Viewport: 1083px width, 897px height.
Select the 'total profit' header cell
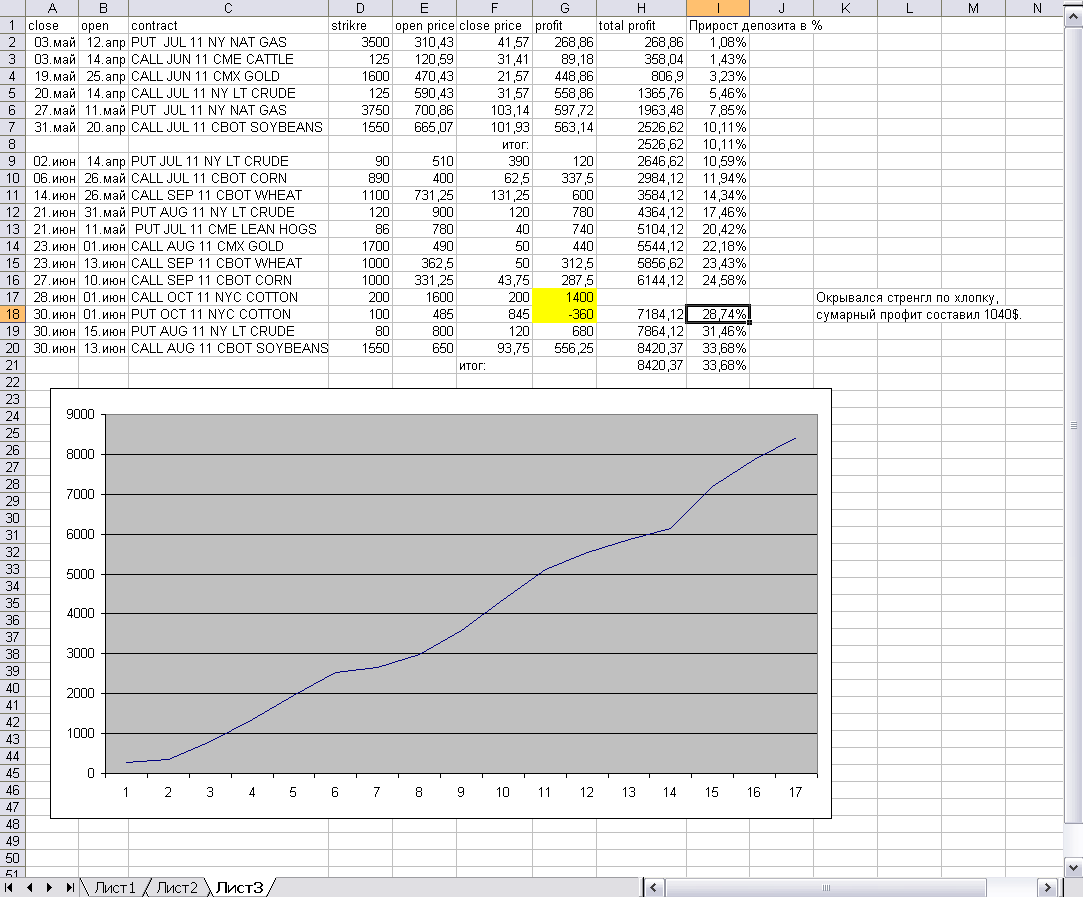pyautogui.click(x=641, y=26)
